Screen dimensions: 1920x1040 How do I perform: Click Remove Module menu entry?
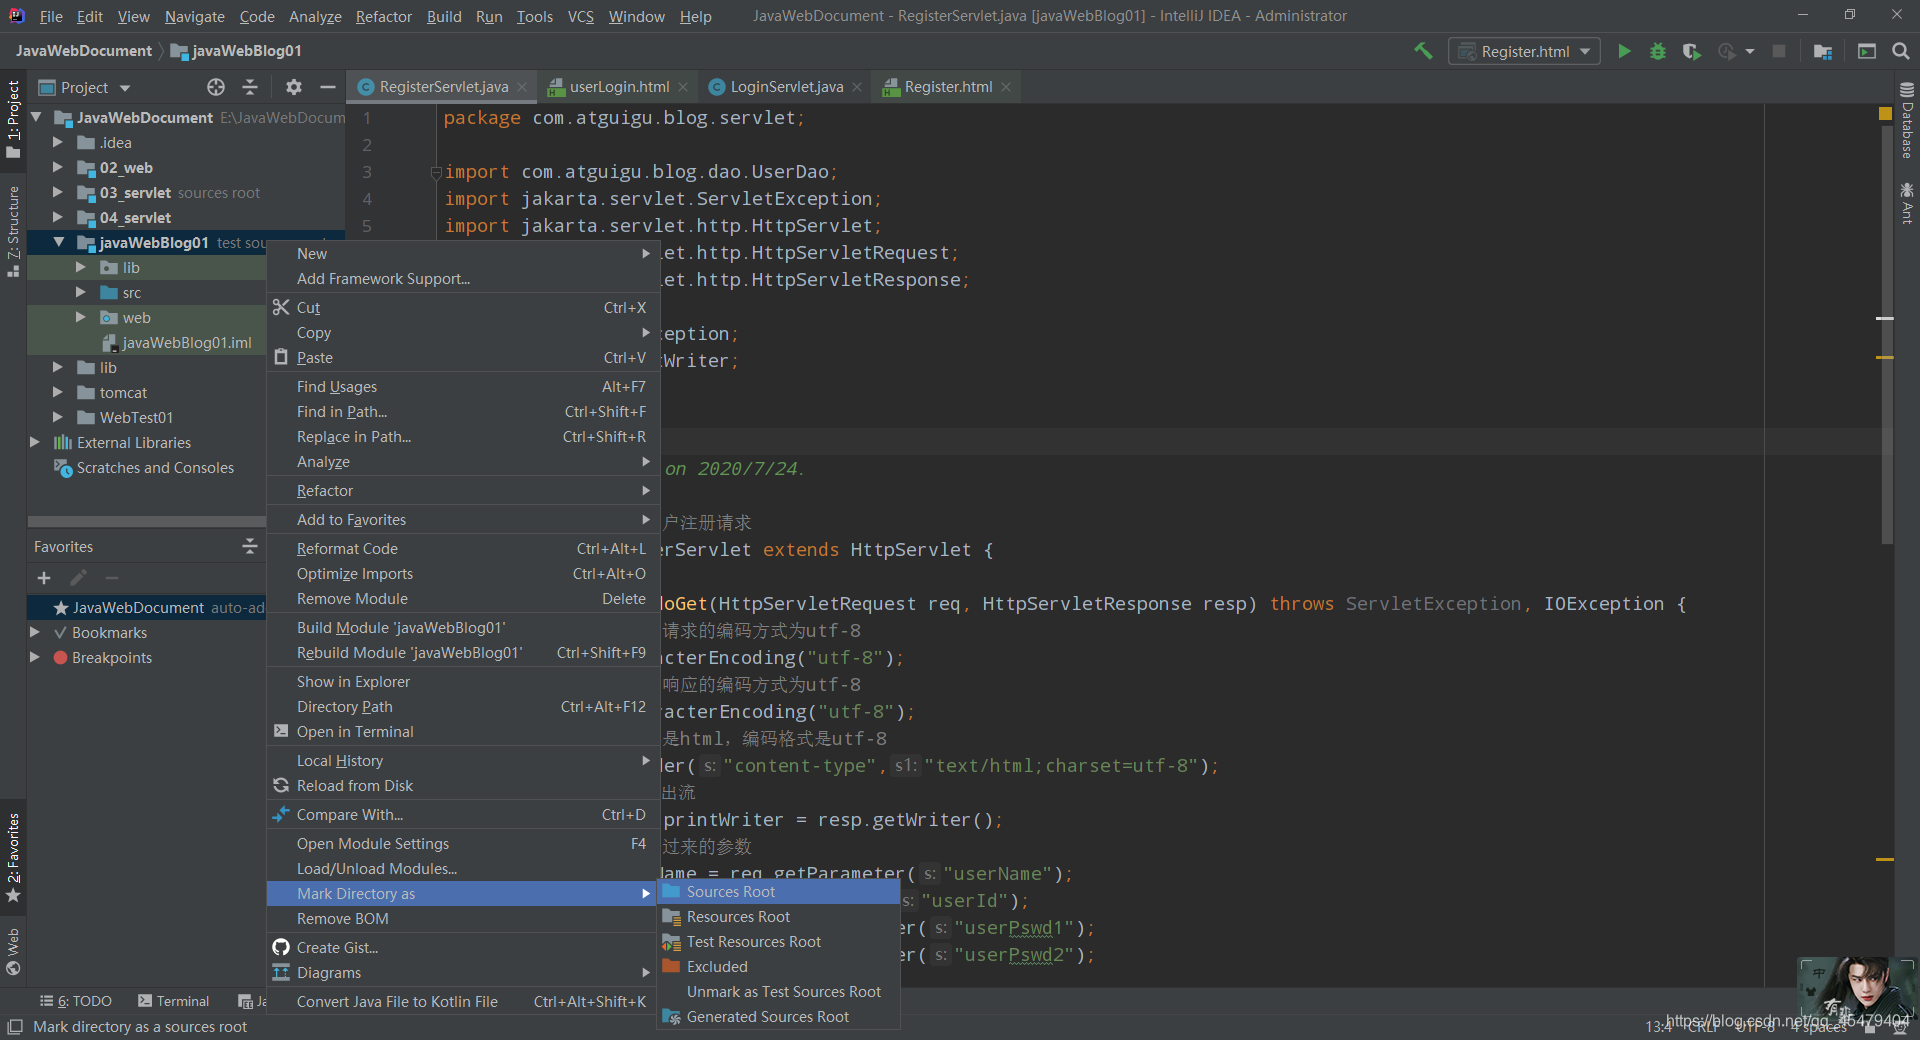coord(462,599)
